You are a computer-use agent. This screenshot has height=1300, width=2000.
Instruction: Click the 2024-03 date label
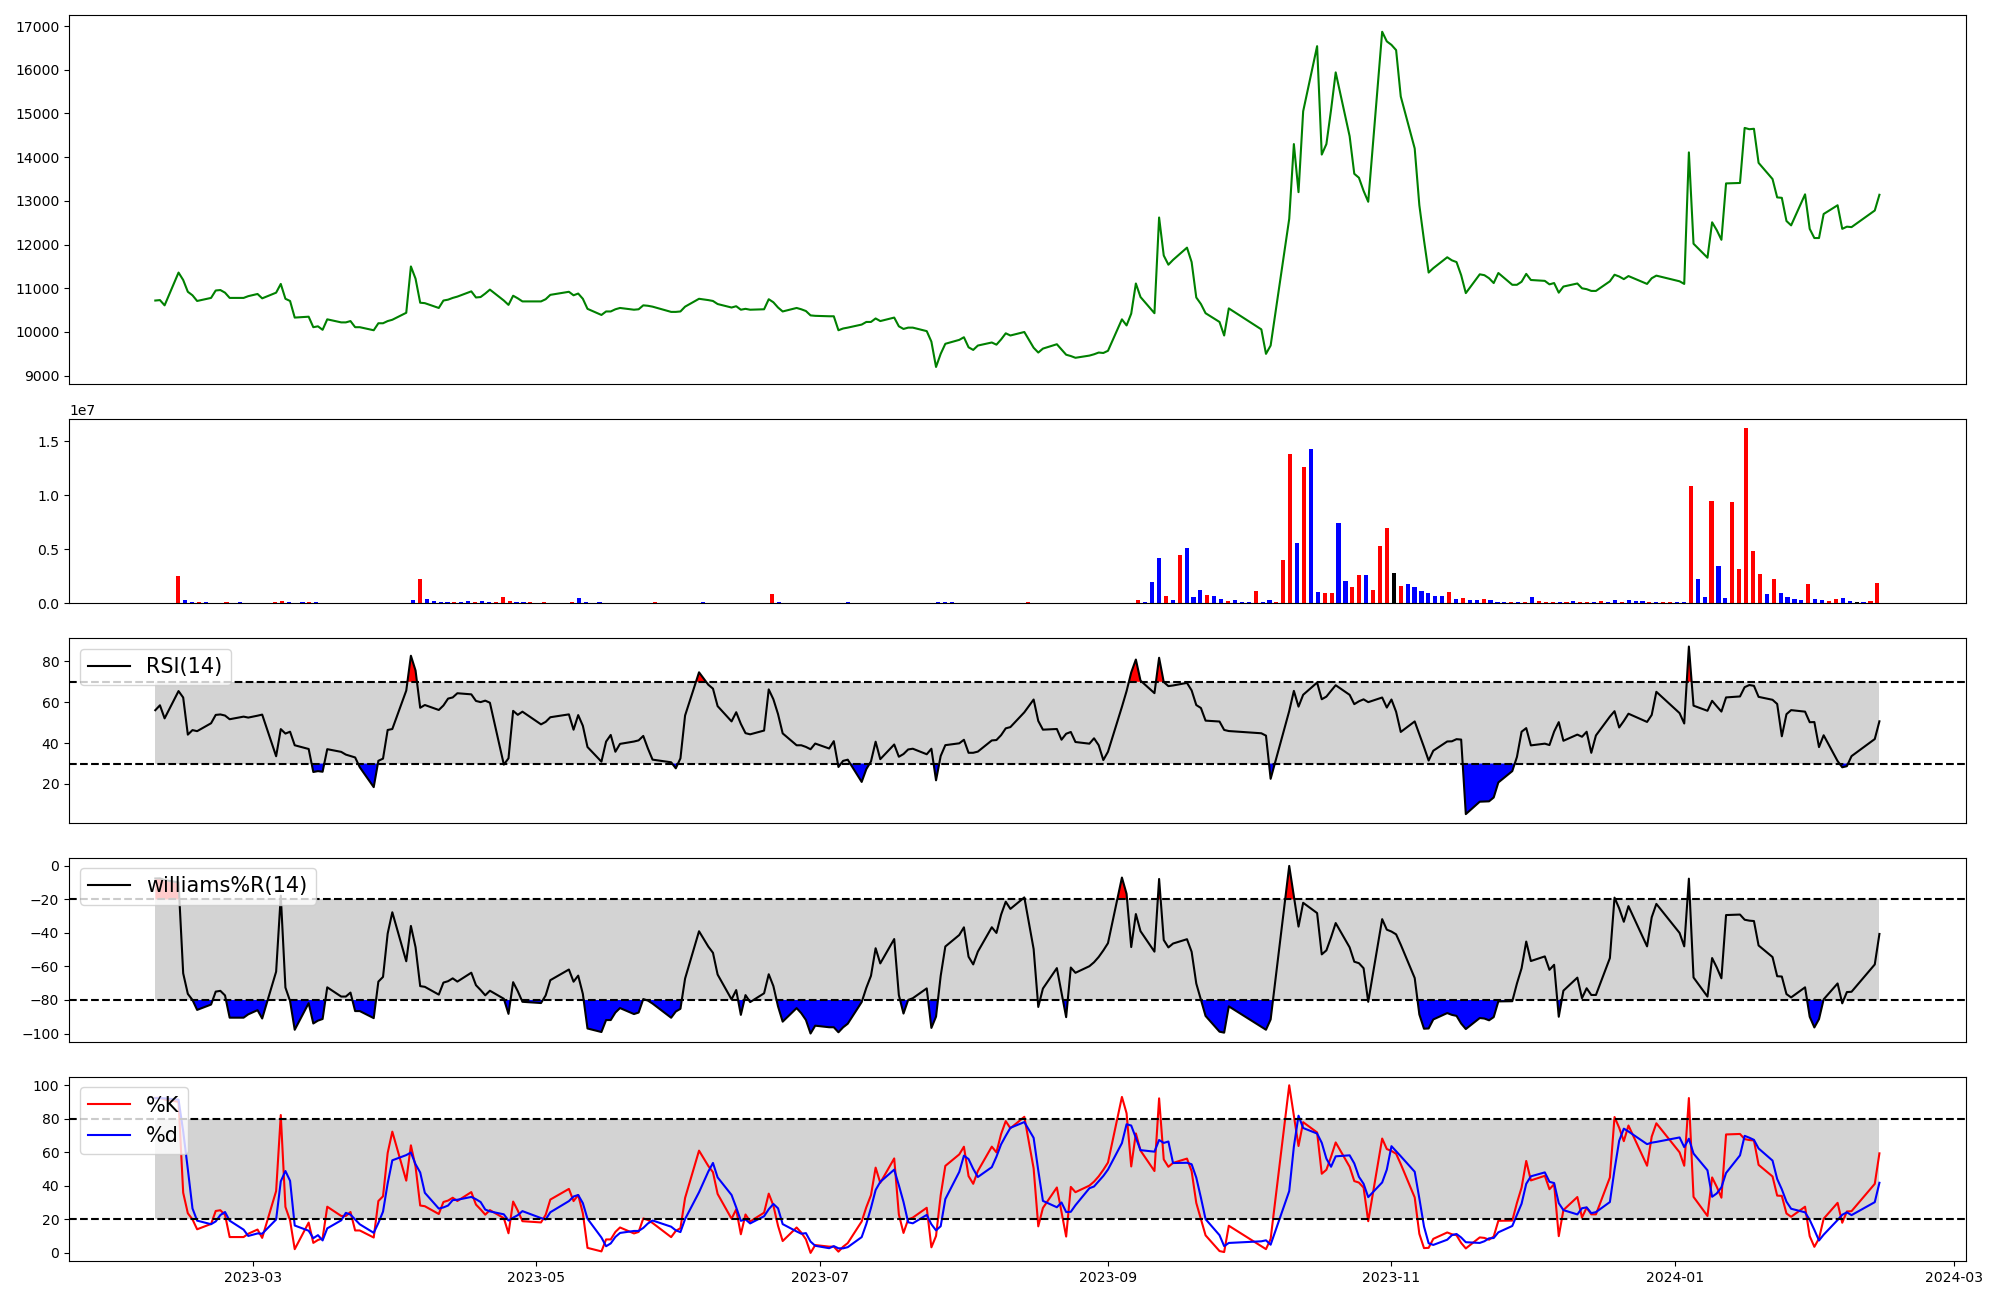[x=1954, y=1277]
